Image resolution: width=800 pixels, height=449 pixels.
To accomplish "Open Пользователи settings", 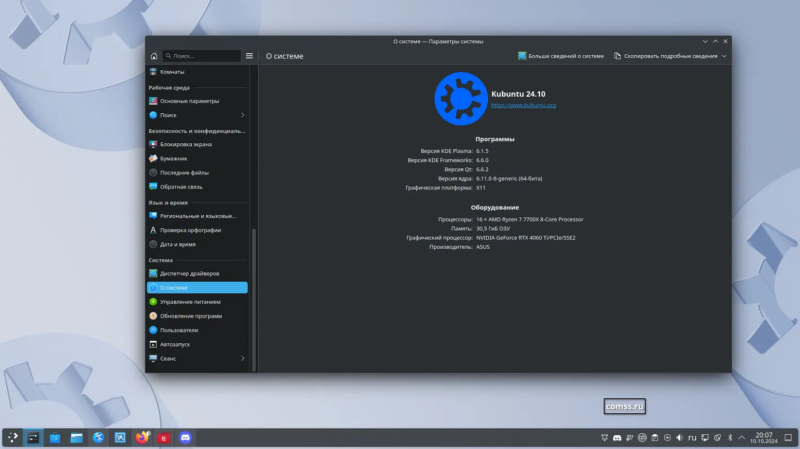I will (197, 330).
